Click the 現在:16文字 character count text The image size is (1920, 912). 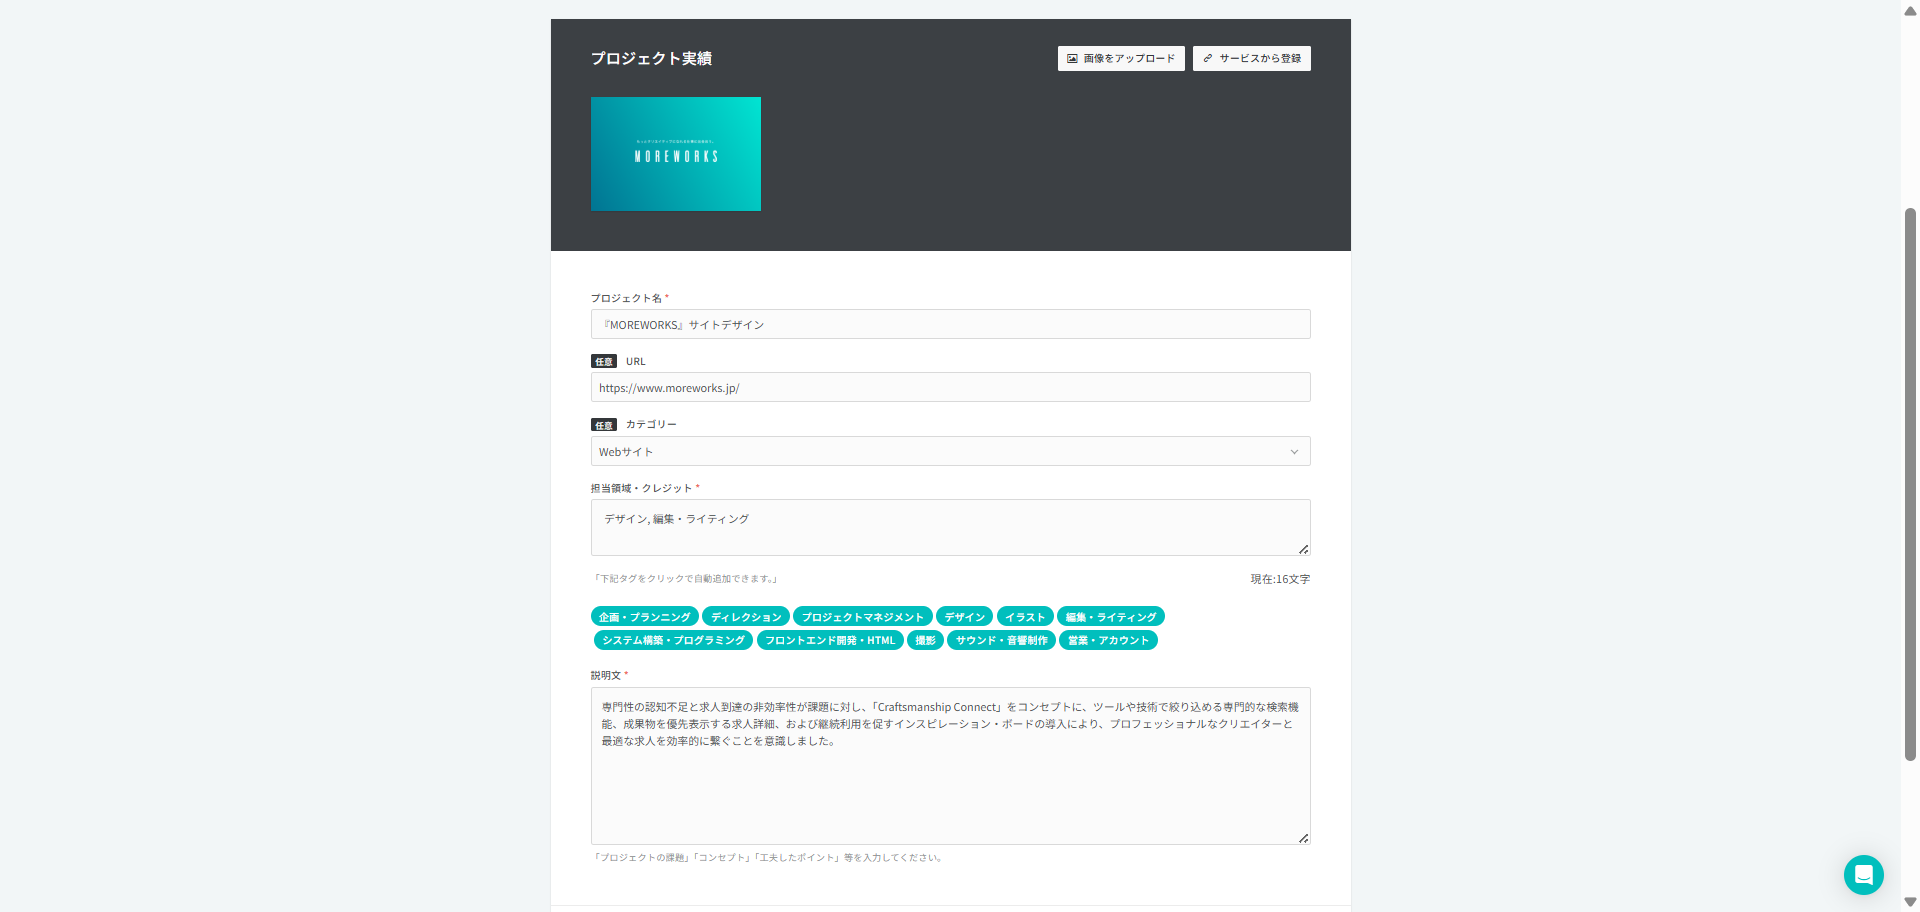[x=1280, y=579]
